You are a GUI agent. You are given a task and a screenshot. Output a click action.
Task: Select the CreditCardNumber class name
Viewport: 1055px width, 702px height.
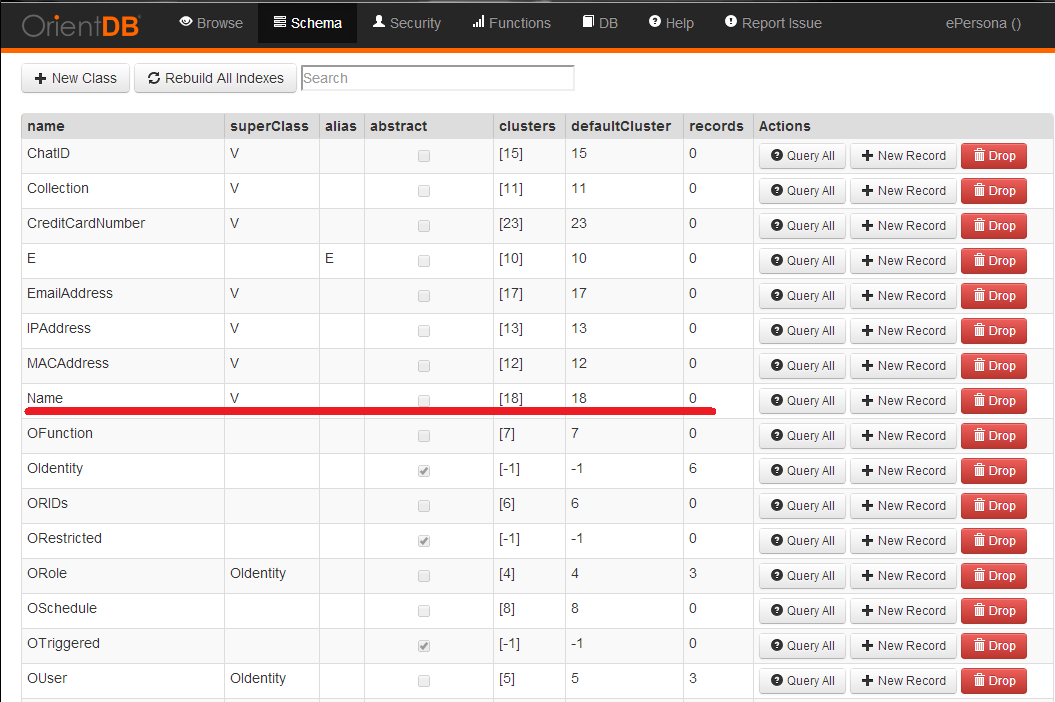[x=85, y=223]
